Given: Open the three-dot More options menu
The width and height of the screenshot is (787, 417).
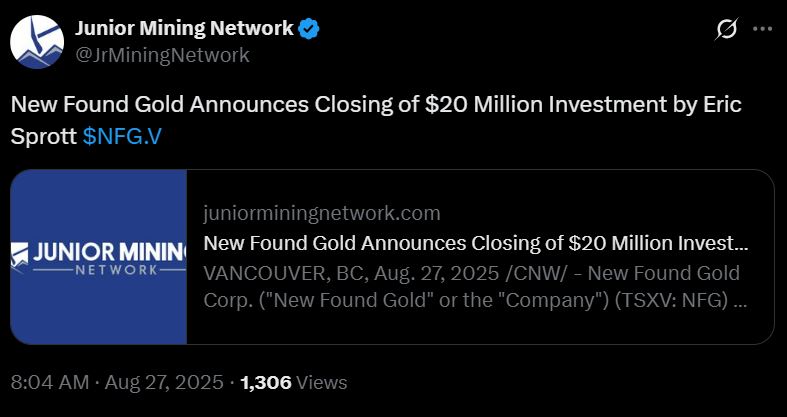Looking at the screenshot, I should pyautogui.click(x=762, y=30).
